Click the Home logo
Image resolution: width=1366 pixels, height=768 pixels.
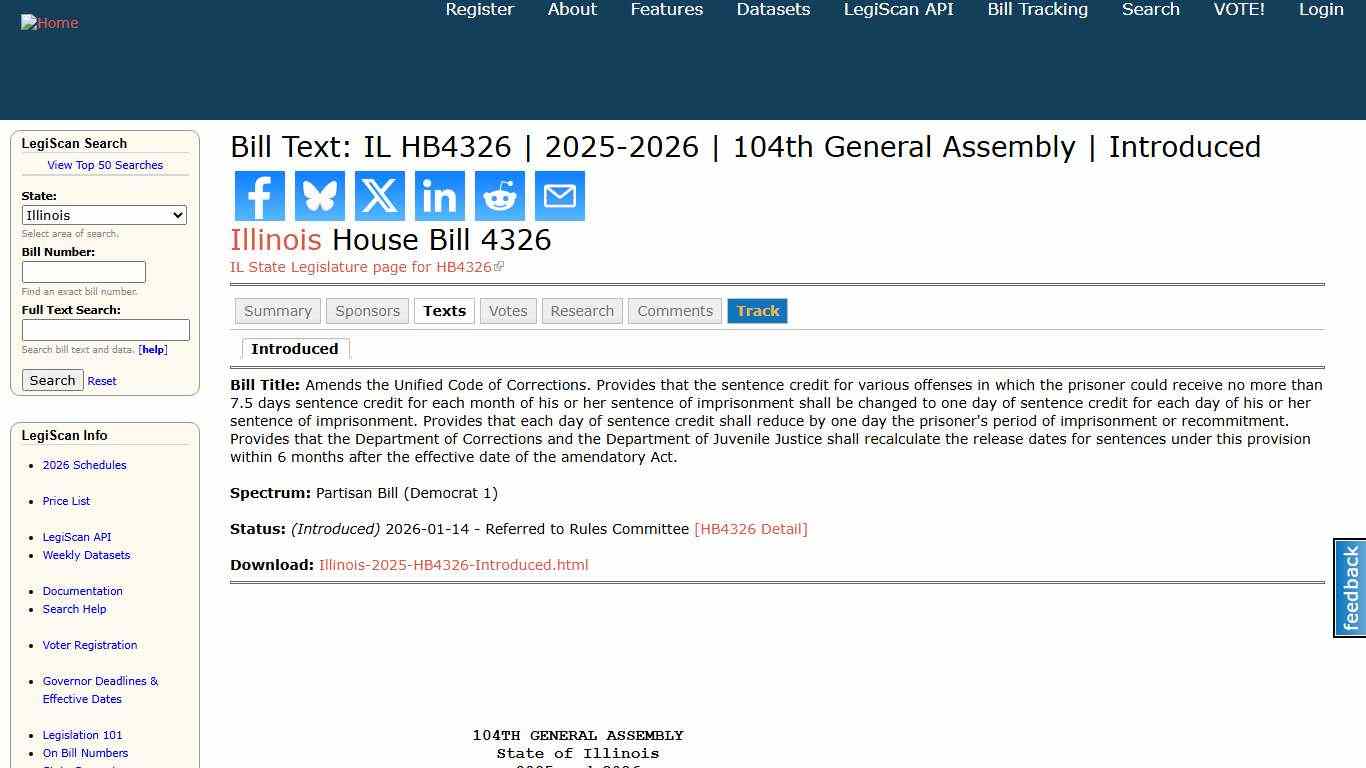49,22
